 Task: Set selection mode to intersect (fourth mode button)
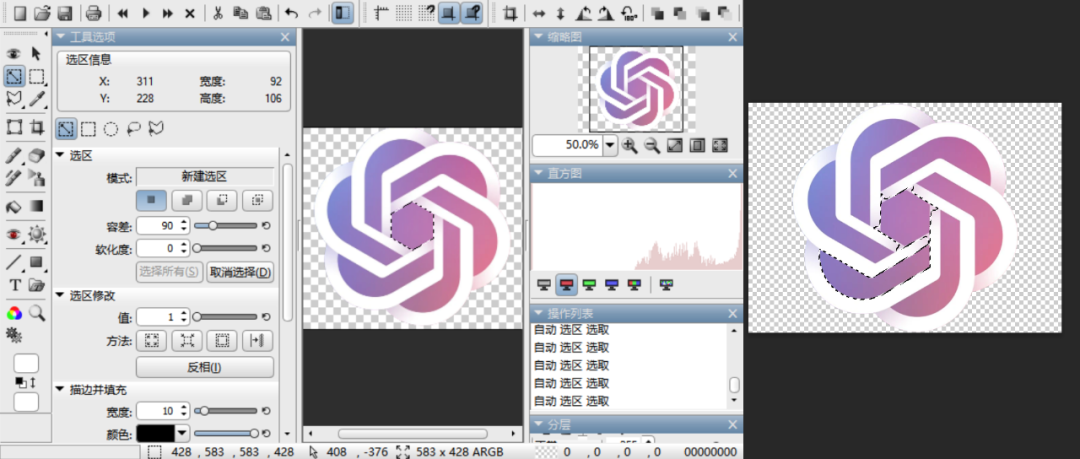(x=258, y=201)
